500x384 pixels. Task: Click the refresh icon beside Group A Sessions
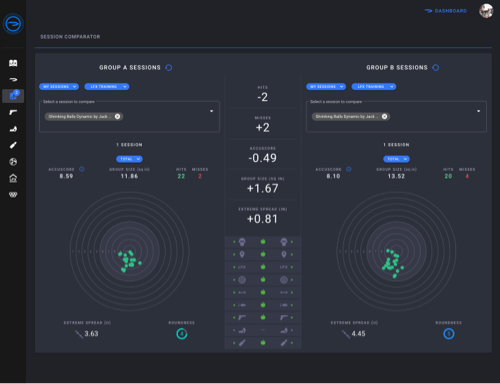tap(169, 68)
